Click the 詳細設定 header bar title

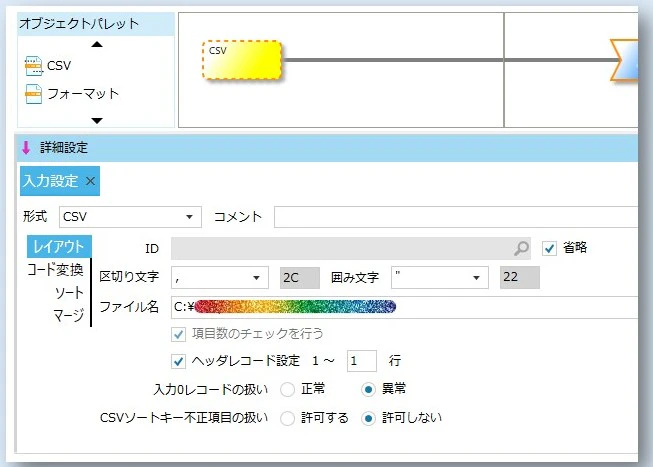point(64,147)
